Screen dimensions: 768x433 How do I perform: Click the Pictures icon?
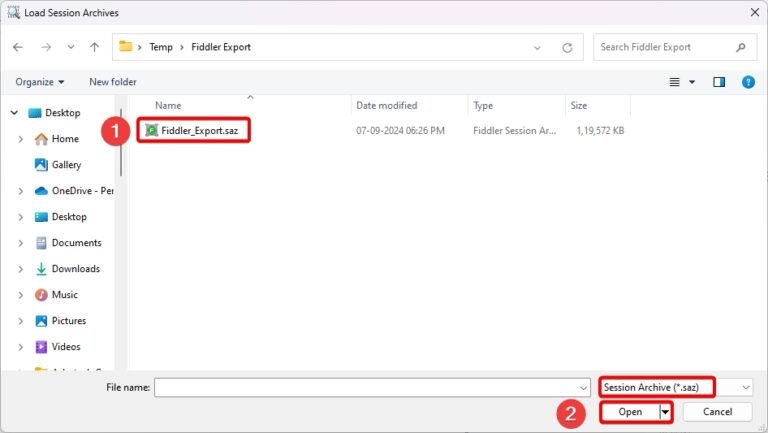click(x=41, y=321)
